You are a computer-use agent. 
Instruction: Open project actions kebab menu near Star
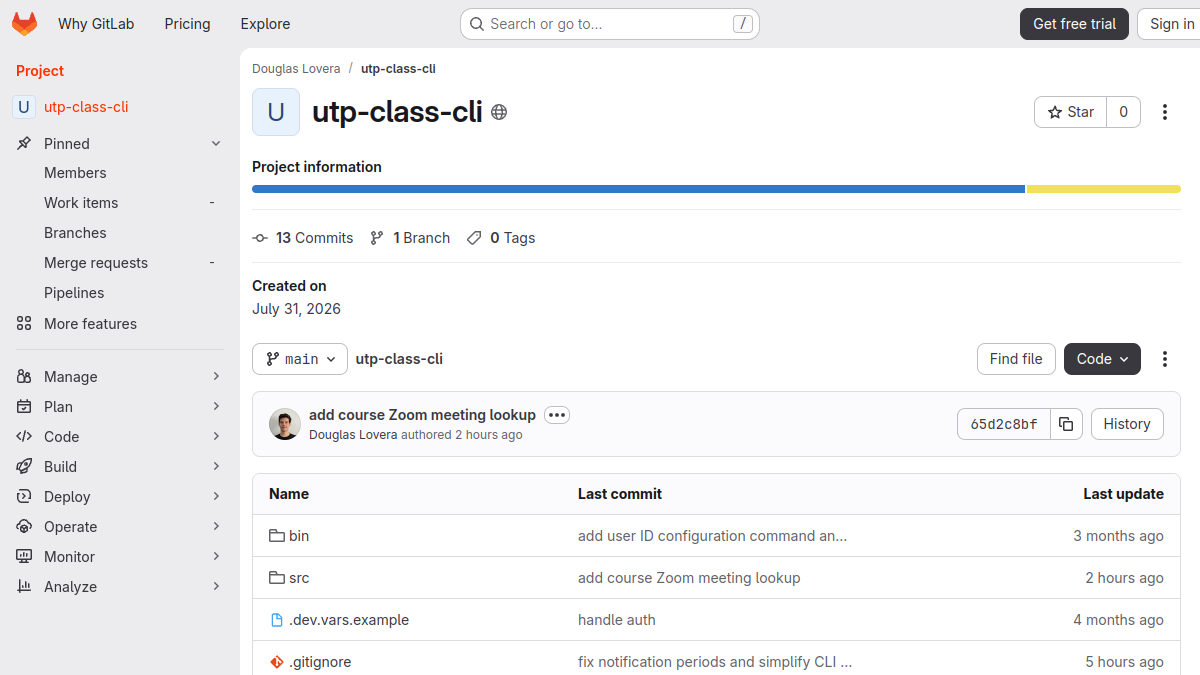[1164, 112]
